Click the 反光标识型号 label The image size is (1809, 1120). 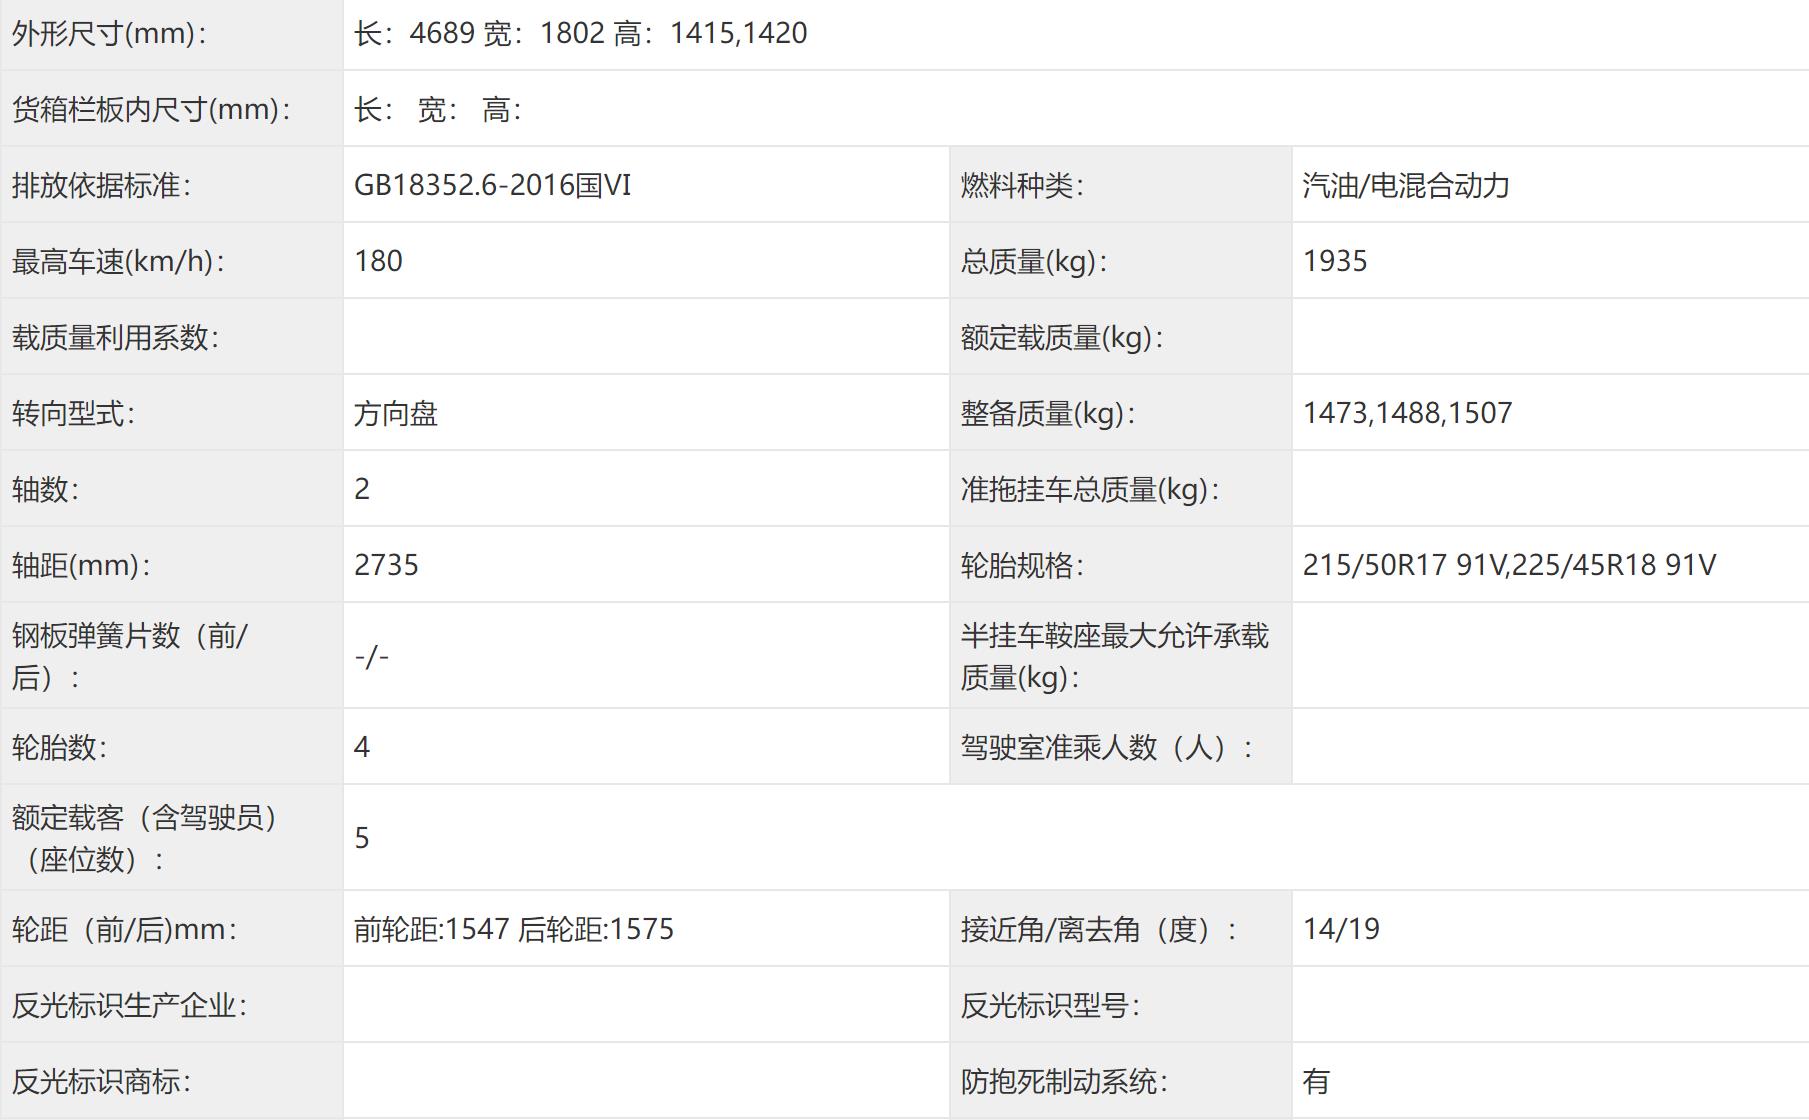pos(1051,1005)
